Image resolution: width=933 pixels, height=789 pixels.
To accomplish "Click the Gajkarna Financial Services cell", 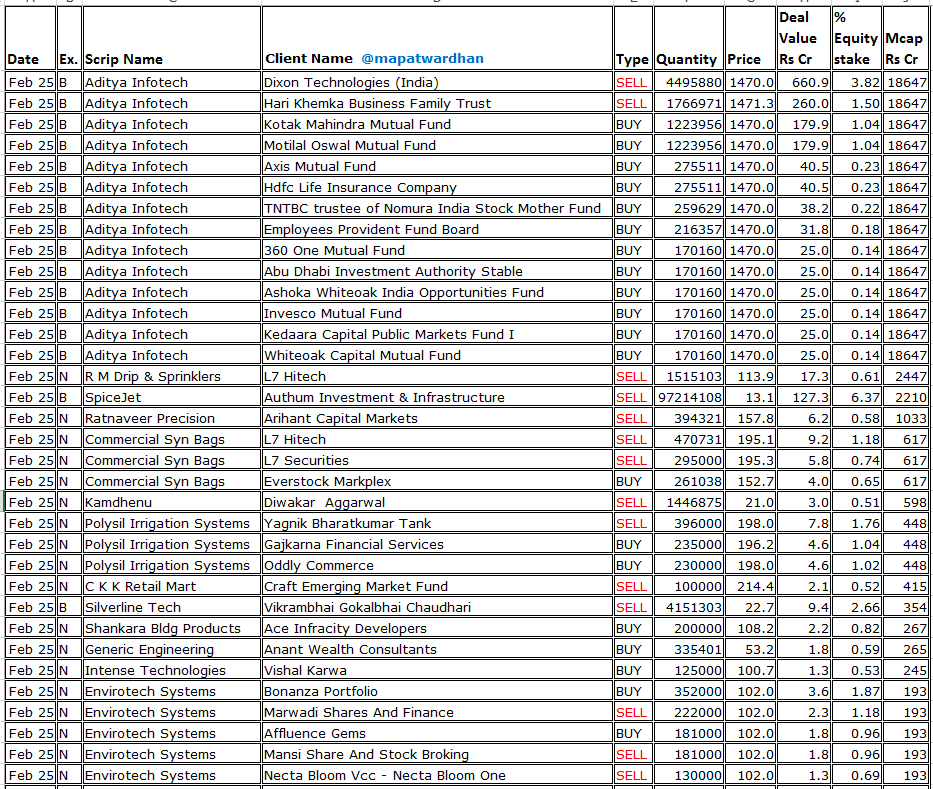I will coord(437,544).
